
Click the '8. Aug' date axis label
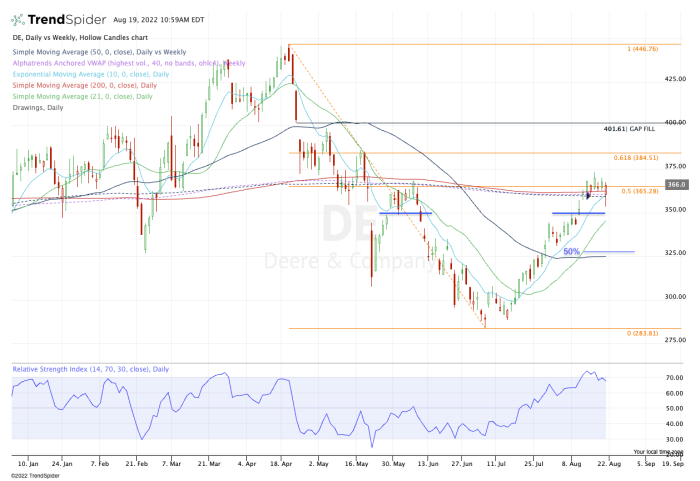571,464
